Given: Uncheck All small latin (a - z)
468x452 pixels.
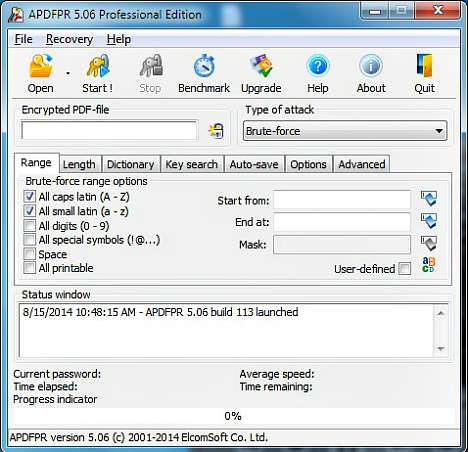Looking at the screenshot, I should [x=29, y=211].
